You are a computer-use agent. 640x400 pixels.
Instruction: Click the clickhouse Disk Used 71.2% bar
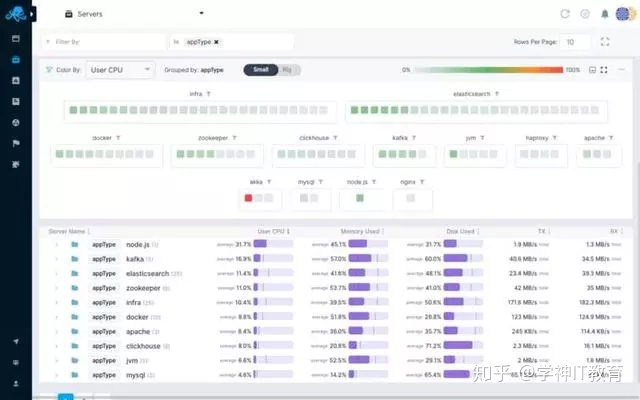point(463,346)
